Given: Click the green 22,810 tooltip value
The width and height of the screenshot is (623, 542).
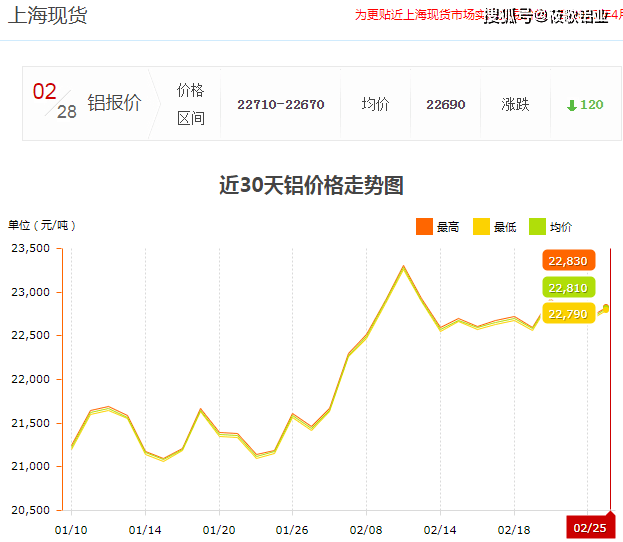Looking at the screenshot, I should click(x=568, y=287).
